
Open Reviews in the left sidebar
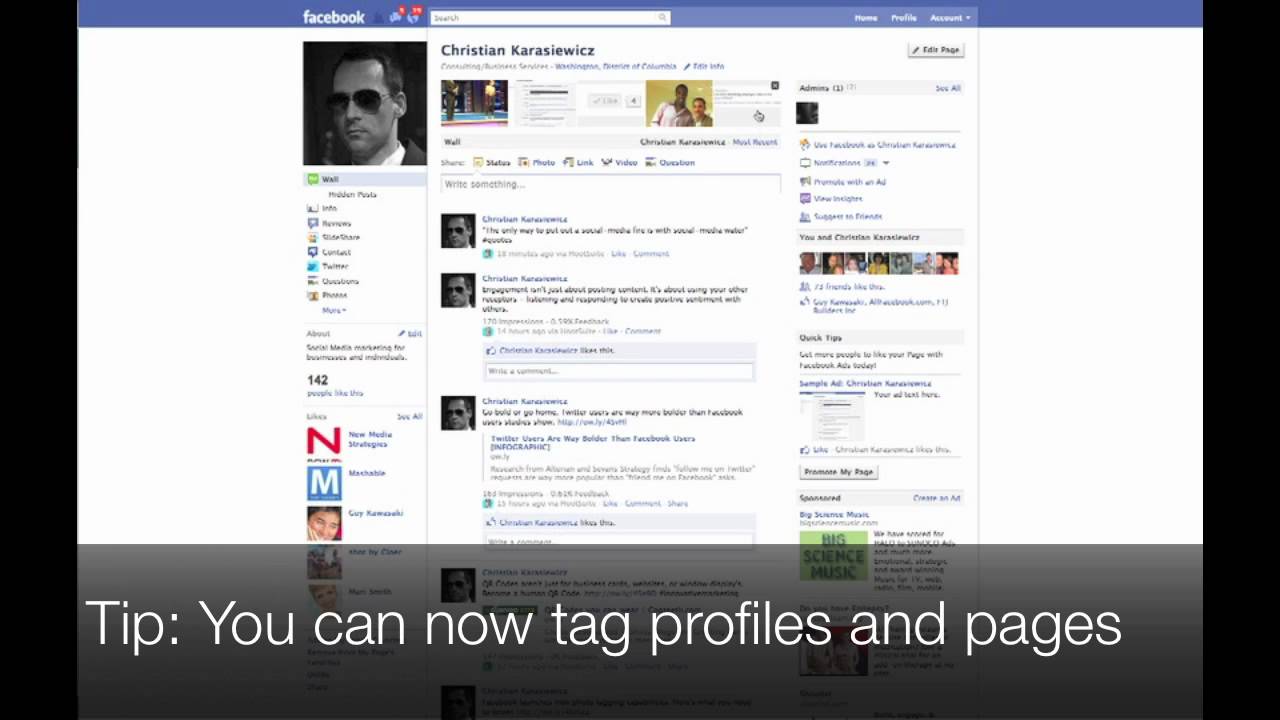(329, 223)
